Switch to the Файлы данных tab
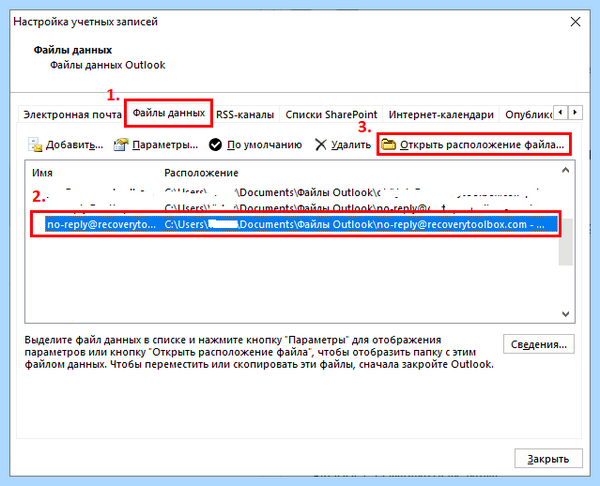The width and height of the screenshot is (600, 486). pyautogui.click(x=169, y=113)
